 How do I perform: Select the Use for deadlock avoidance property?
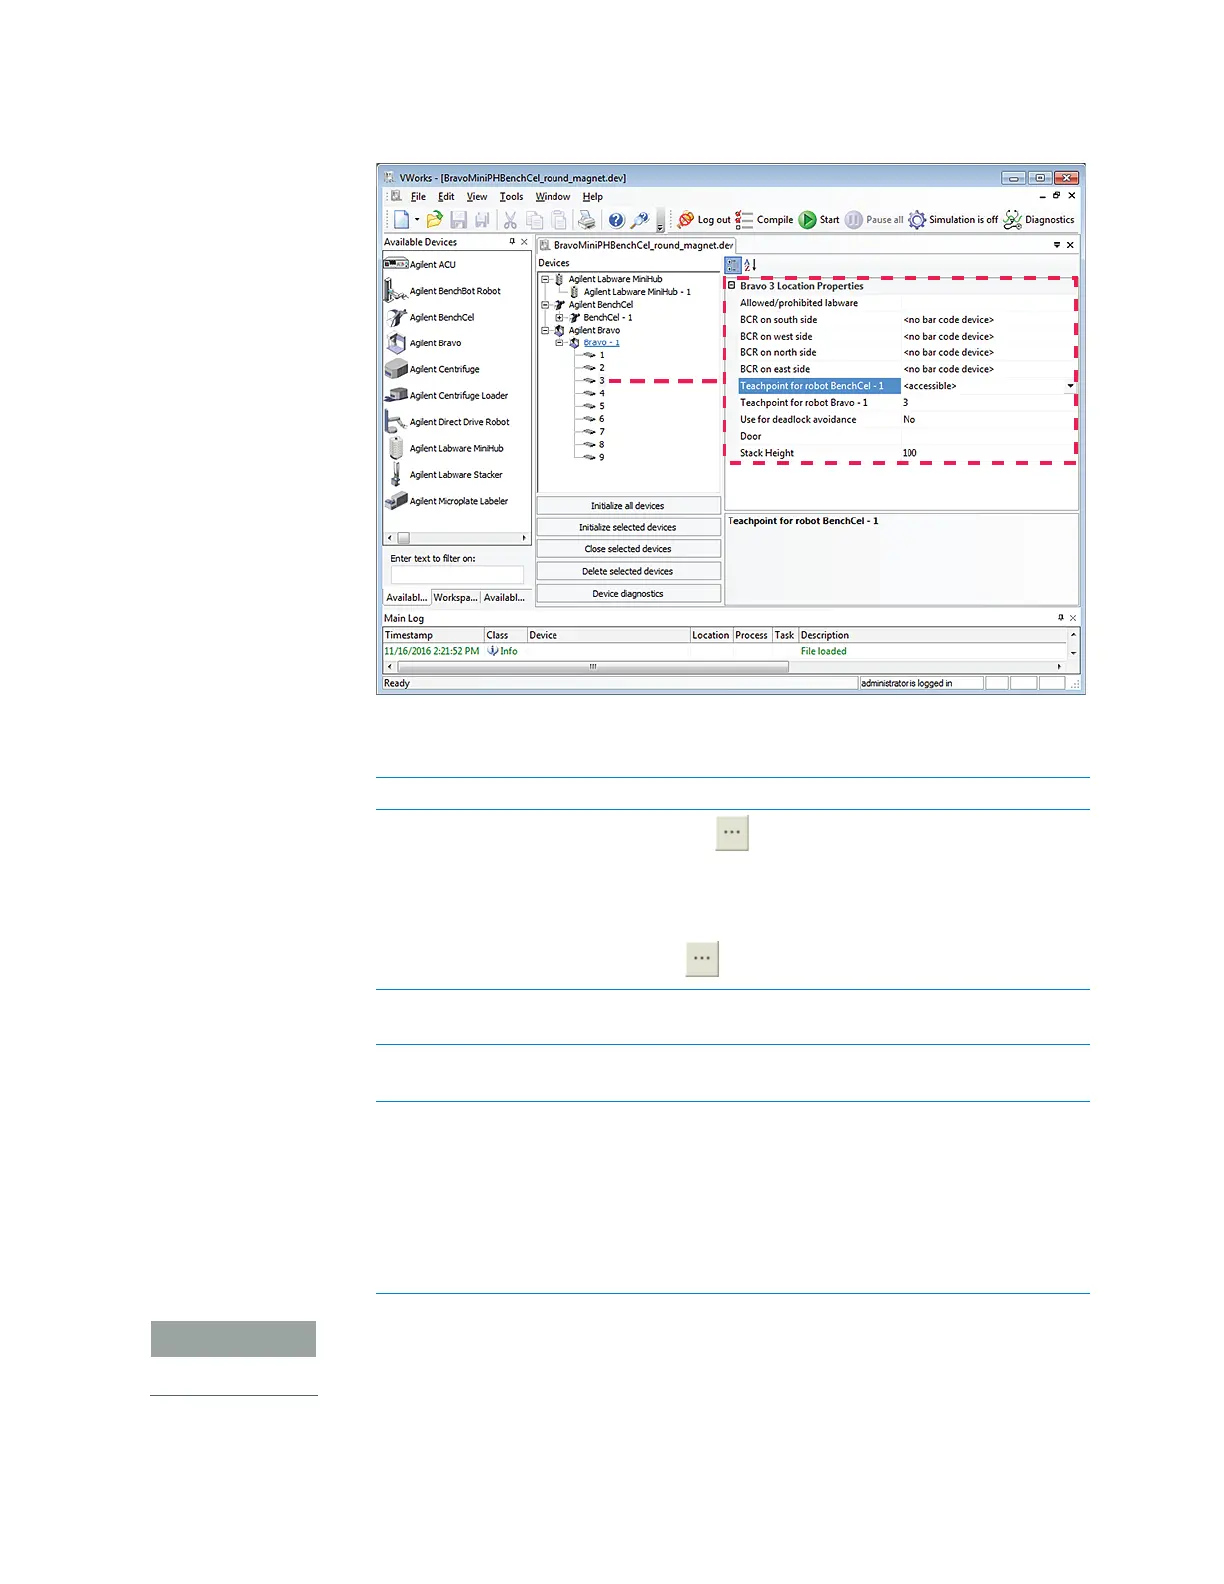tap(901, 420)
